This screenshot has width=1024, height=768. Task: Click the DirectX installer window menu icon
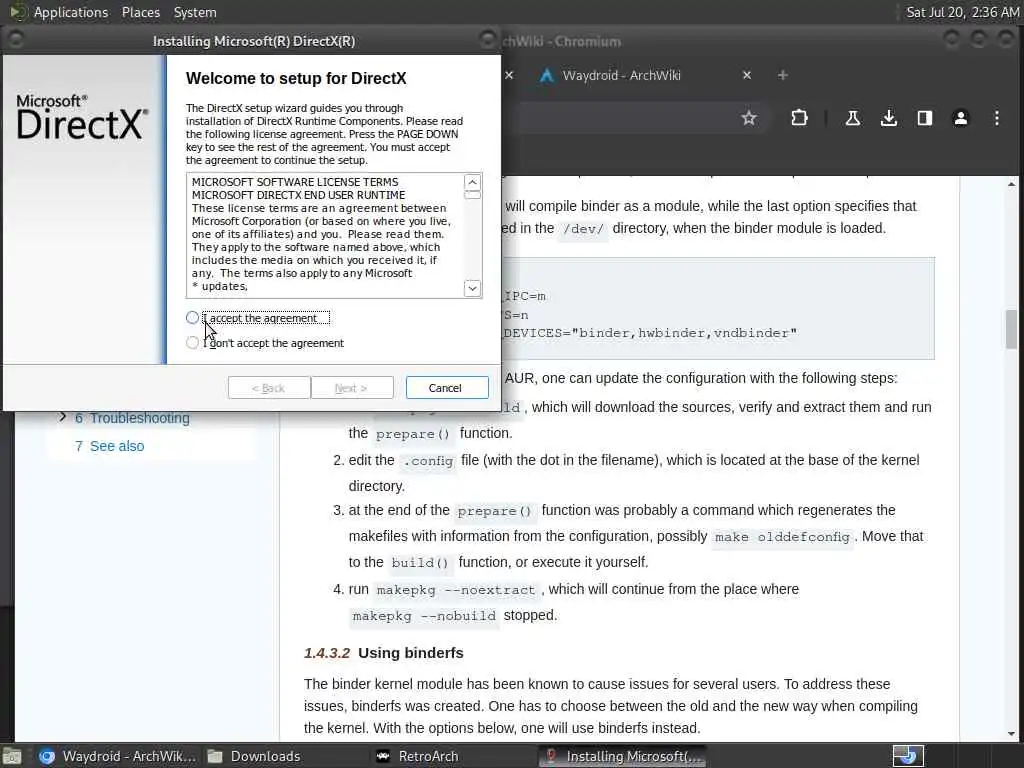coord(16,40)
